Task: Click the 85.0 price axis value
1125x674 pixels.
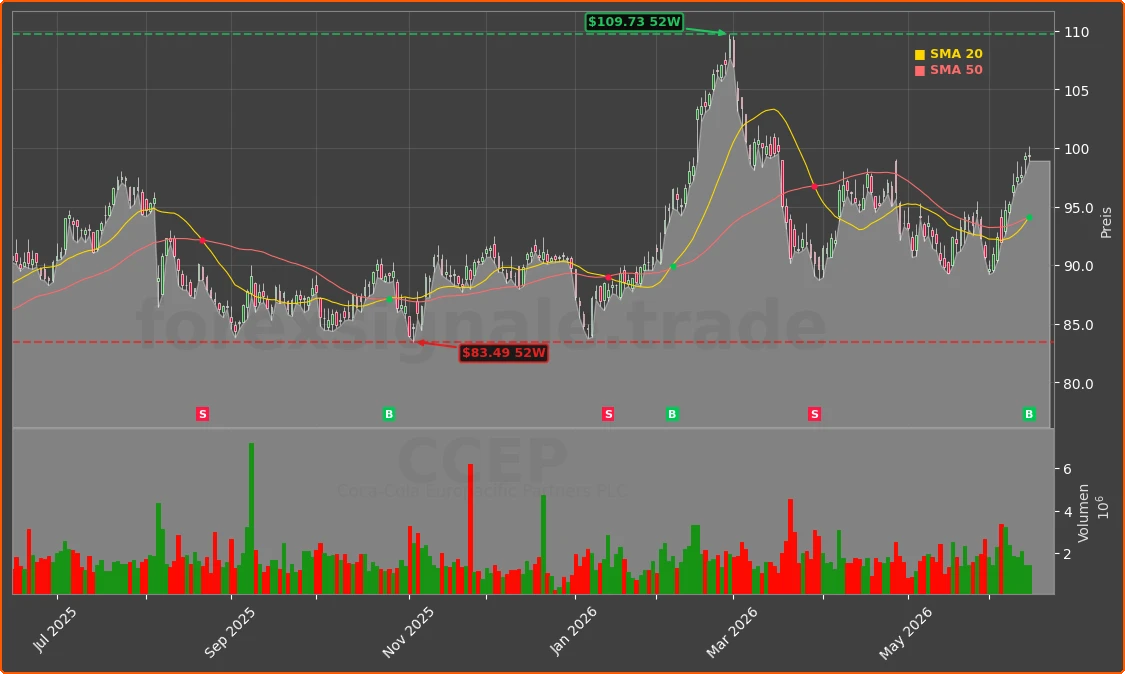Action: pos(1079,325)
